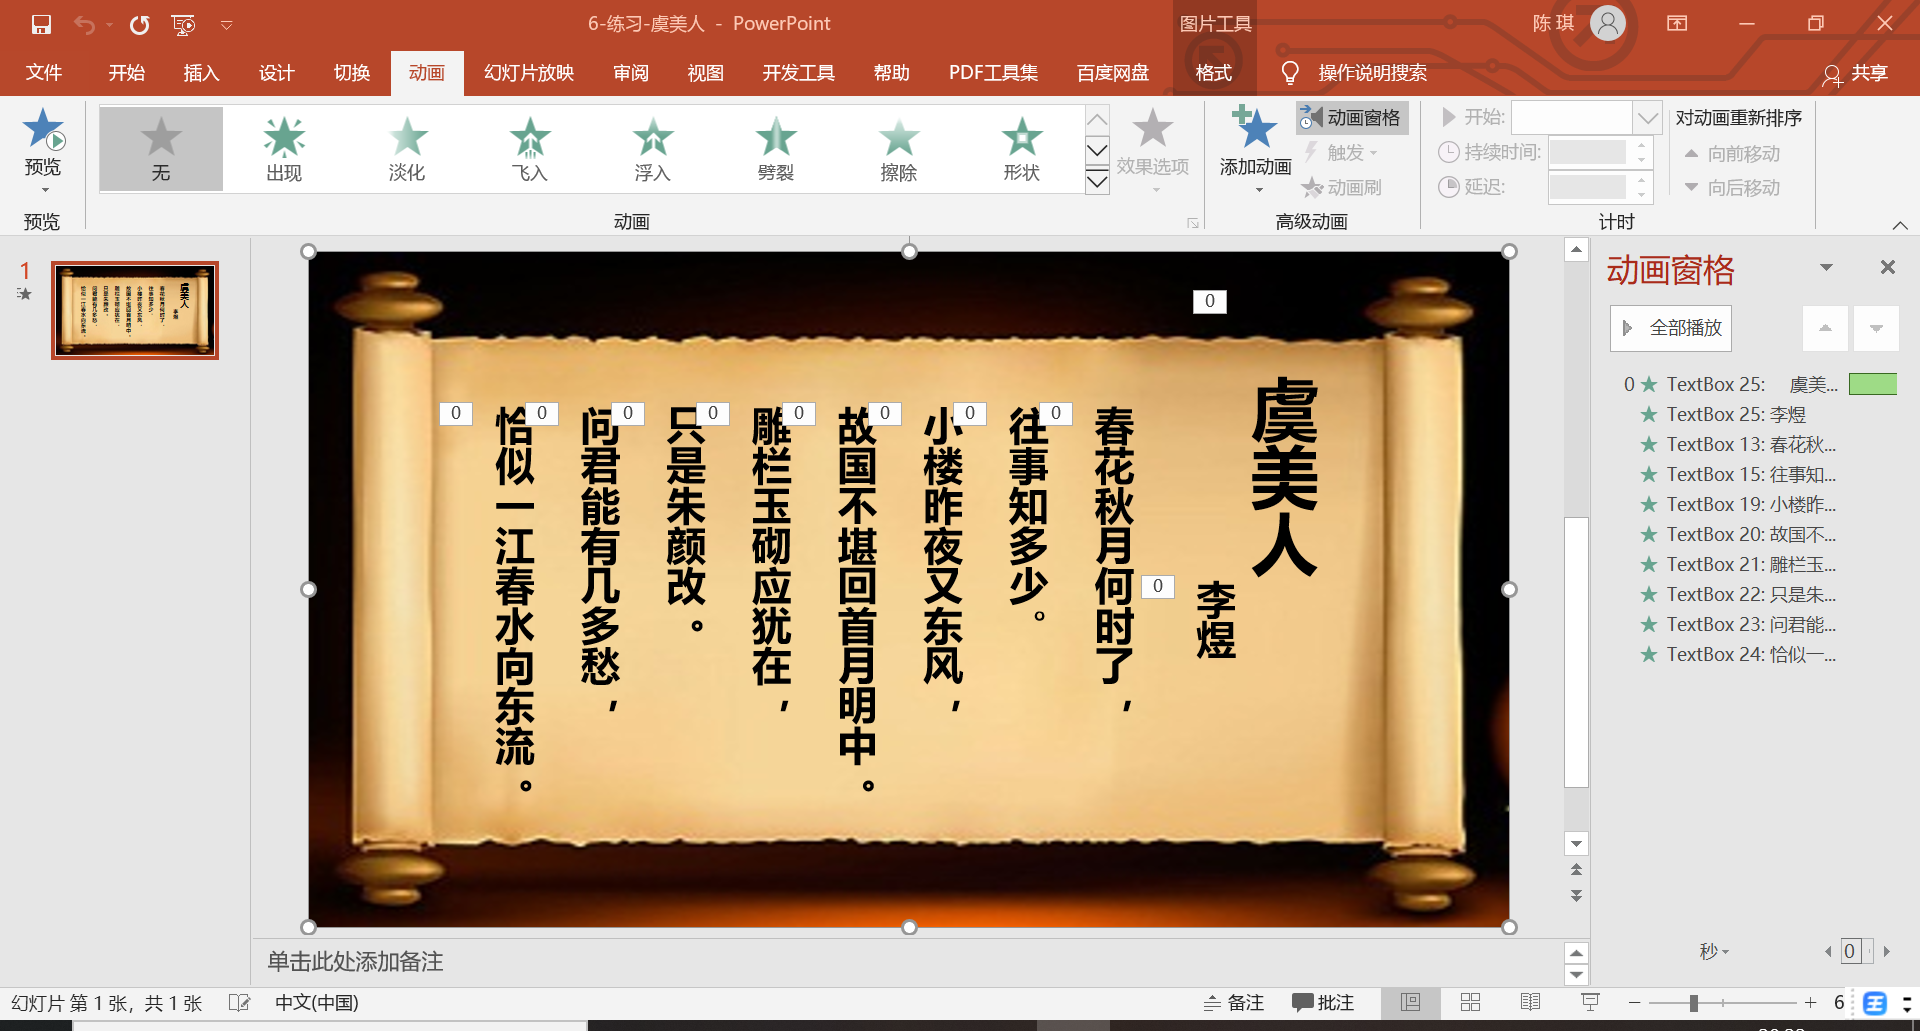
Task: Click the zoom out minus button
Action: click(1634, 1003)
